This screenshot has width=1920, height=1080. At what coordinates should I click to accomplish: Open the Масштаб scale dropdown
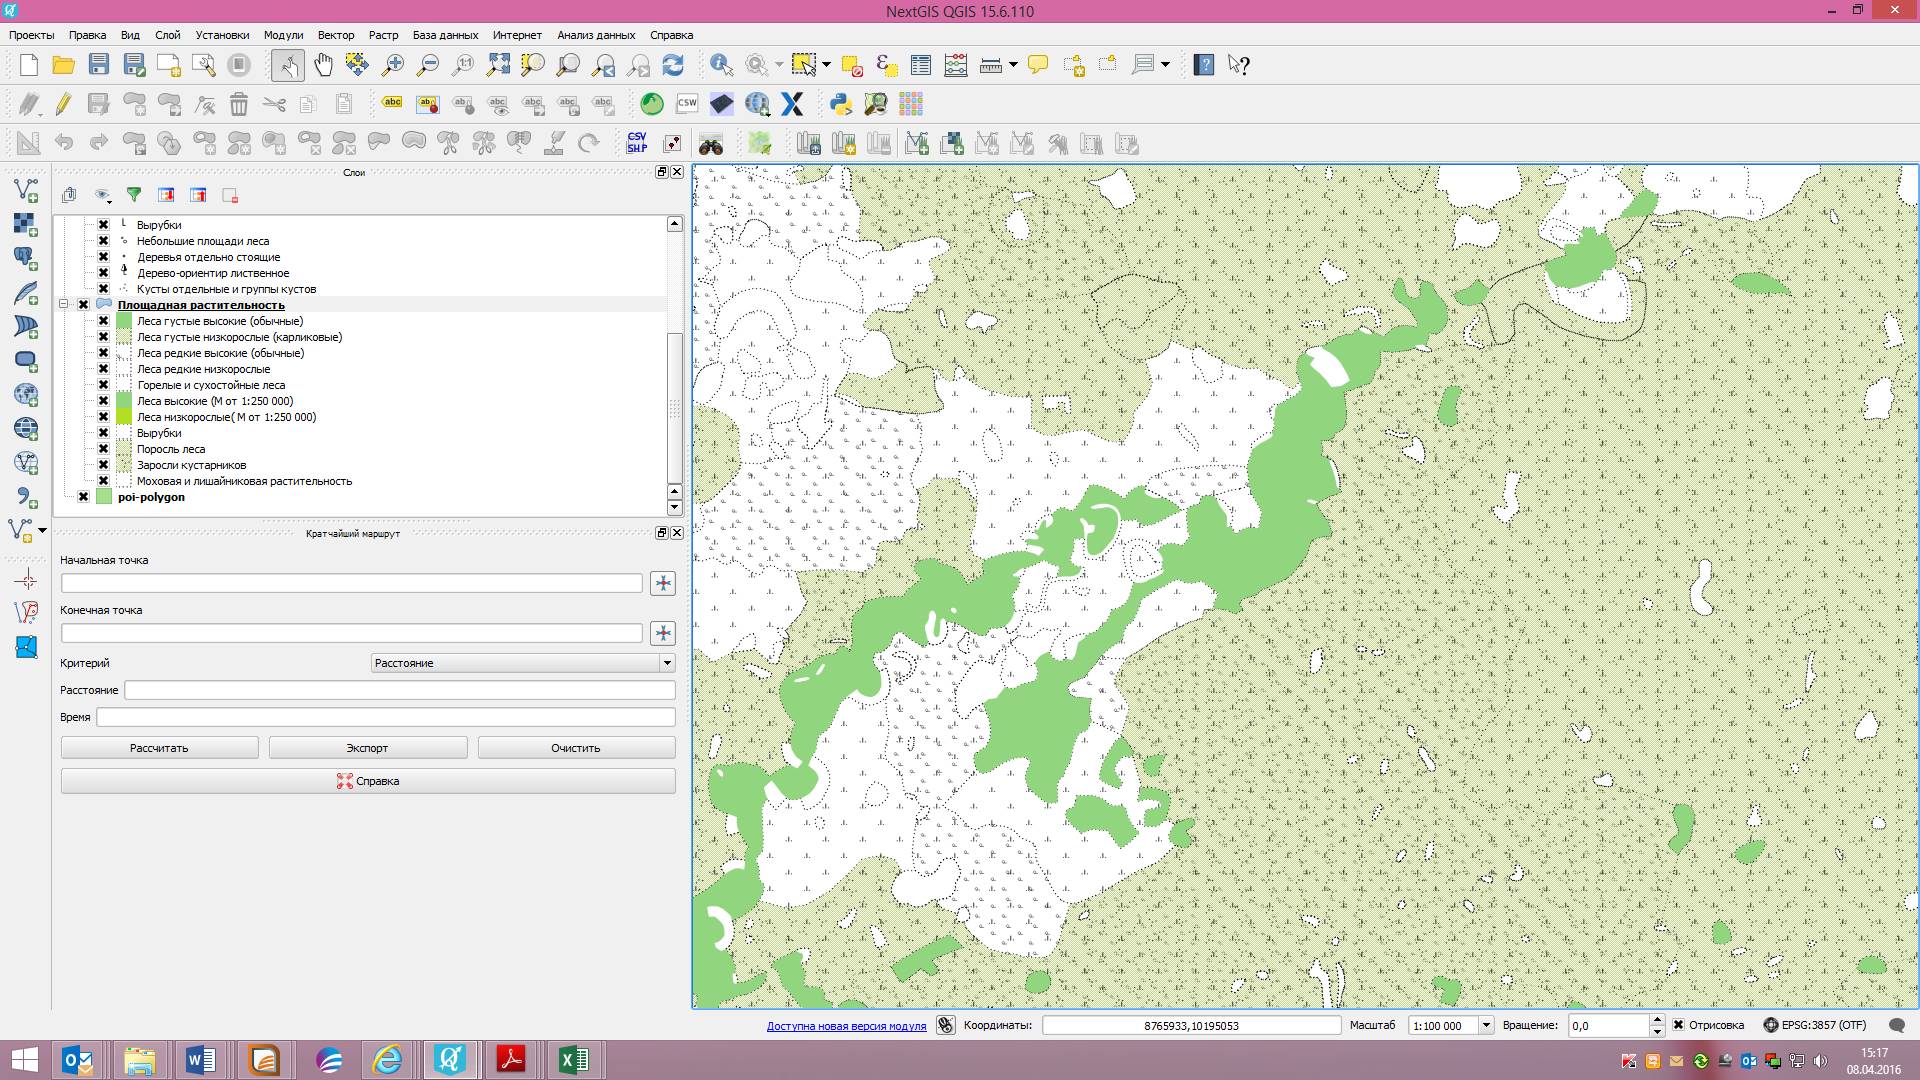coord(1487,1025)
